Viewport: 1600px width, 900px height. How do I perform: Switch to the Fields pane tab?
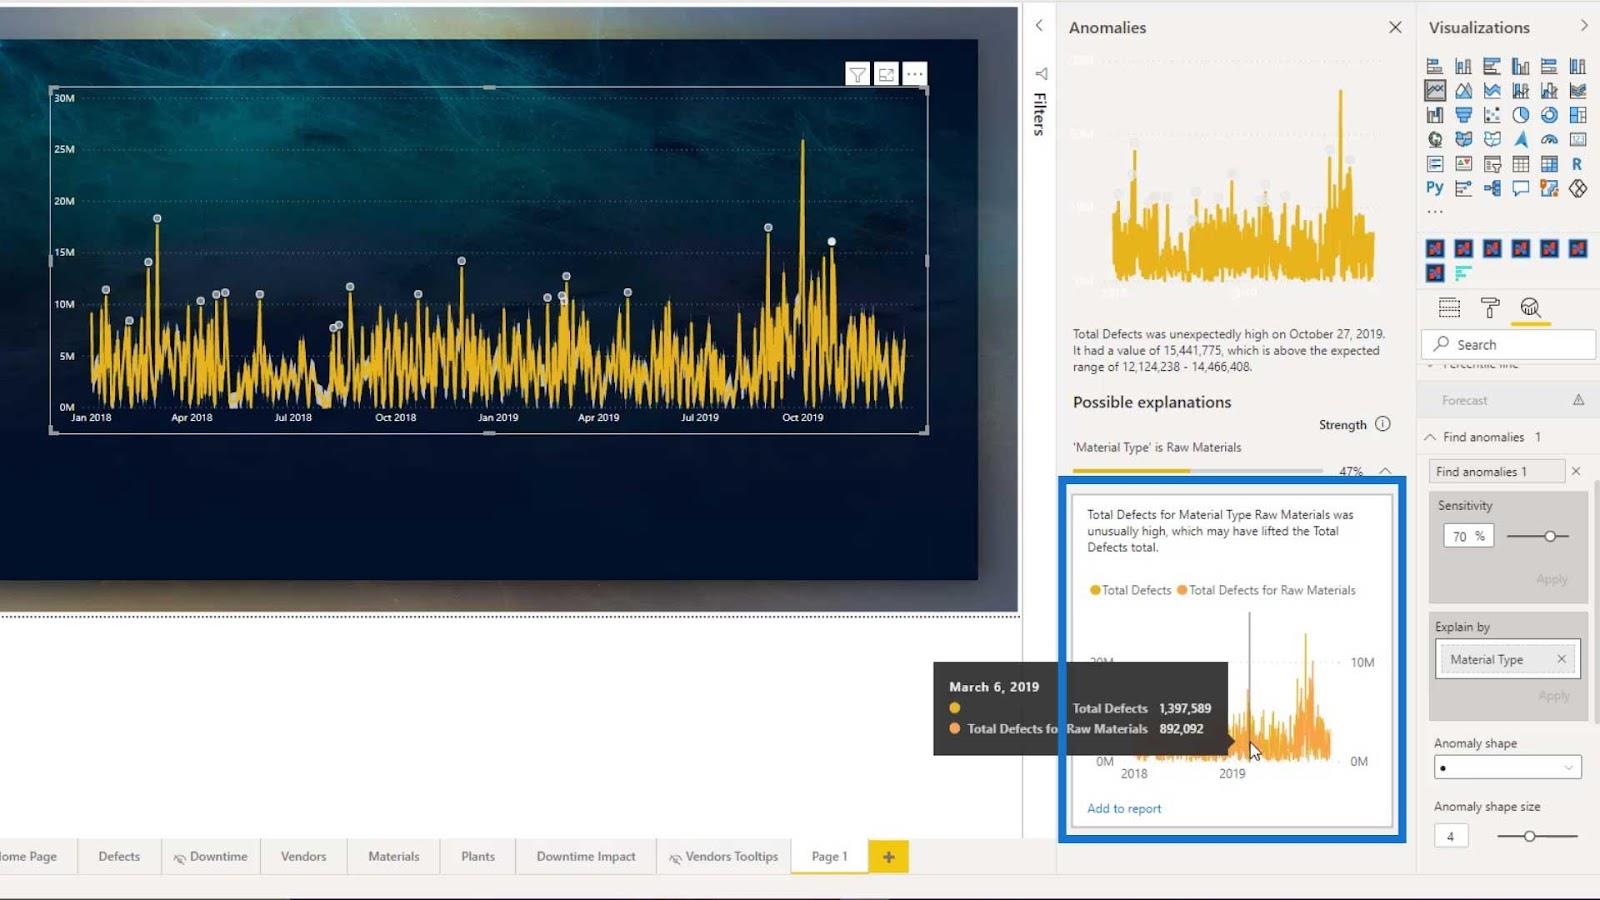click(1449, 308)
